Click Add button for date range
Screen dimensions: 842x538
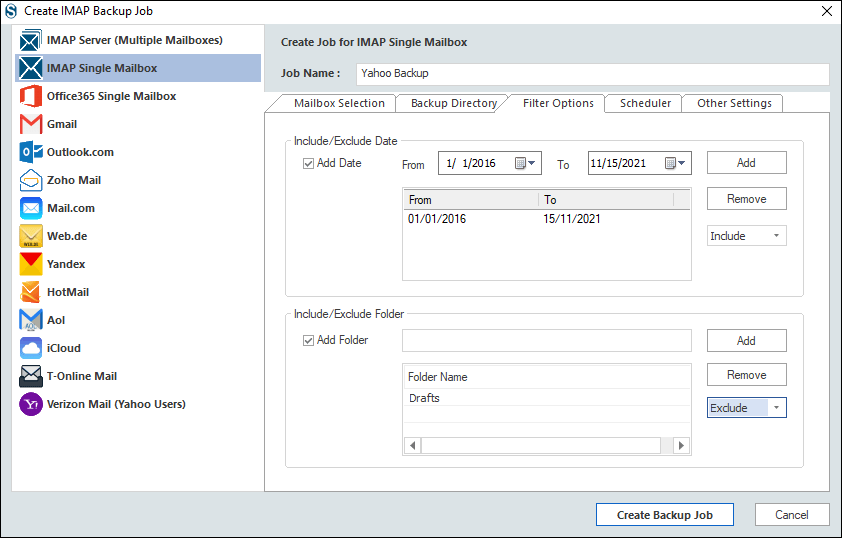pyautogui.click(x=746, y=163)
